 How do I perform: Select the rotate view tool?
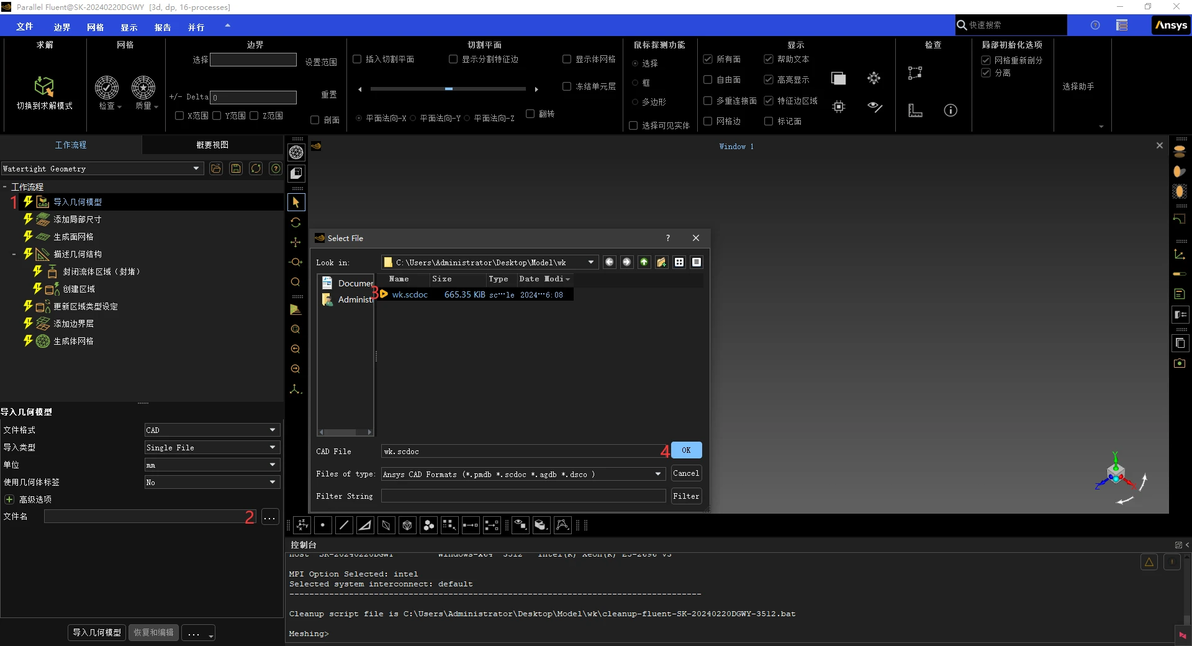(x=296, y=223)
